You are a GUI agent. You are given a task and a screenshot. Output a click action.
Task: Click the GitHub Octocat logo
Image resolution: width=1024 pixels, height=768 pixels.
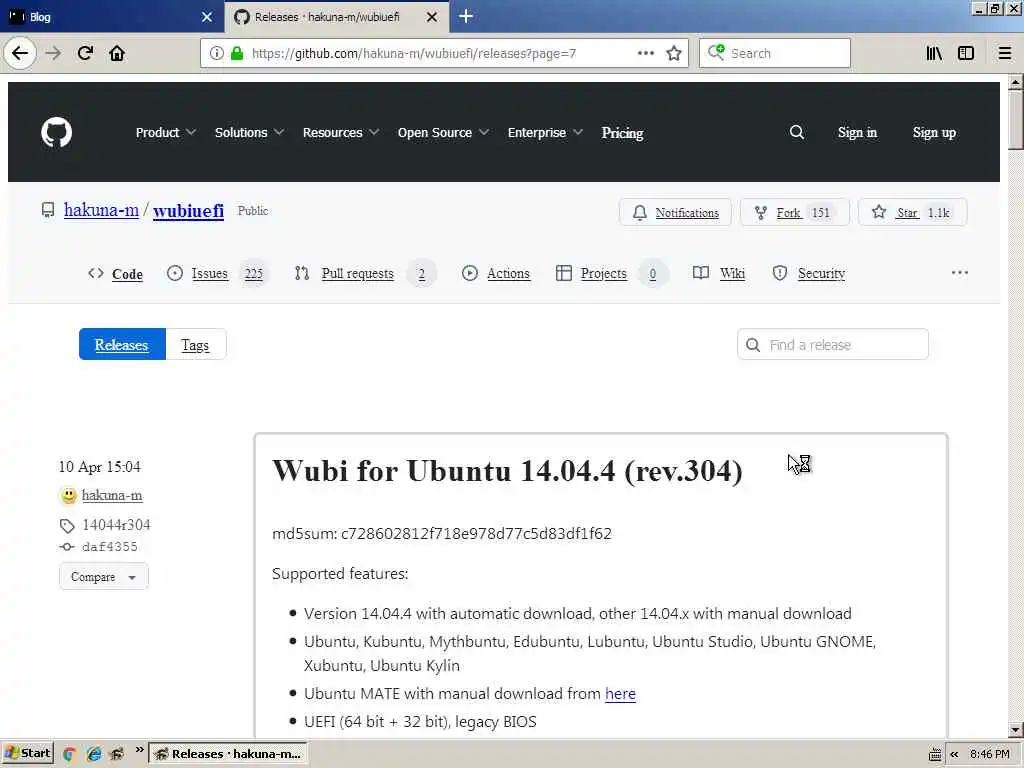[56, 133]
